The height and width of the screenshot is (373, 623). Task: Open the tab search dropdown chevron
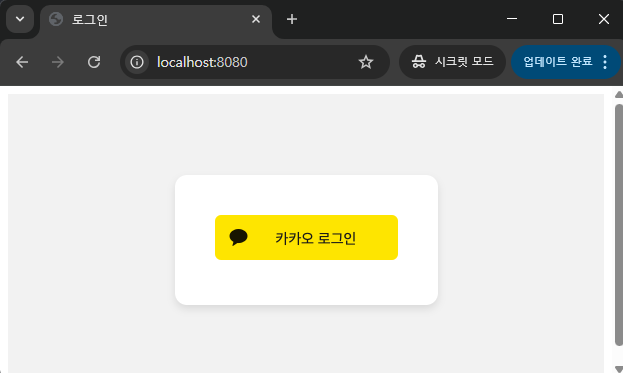pos(20,19)
